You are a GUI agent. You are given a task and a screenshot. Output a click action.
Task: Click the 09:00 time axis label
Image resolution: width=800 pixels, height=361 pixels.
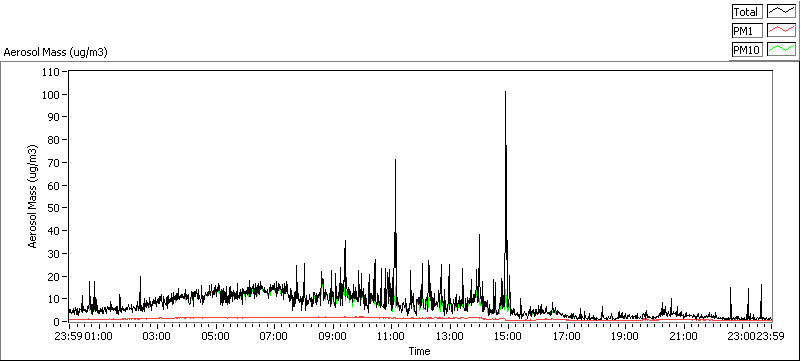(x=332, y=336)
